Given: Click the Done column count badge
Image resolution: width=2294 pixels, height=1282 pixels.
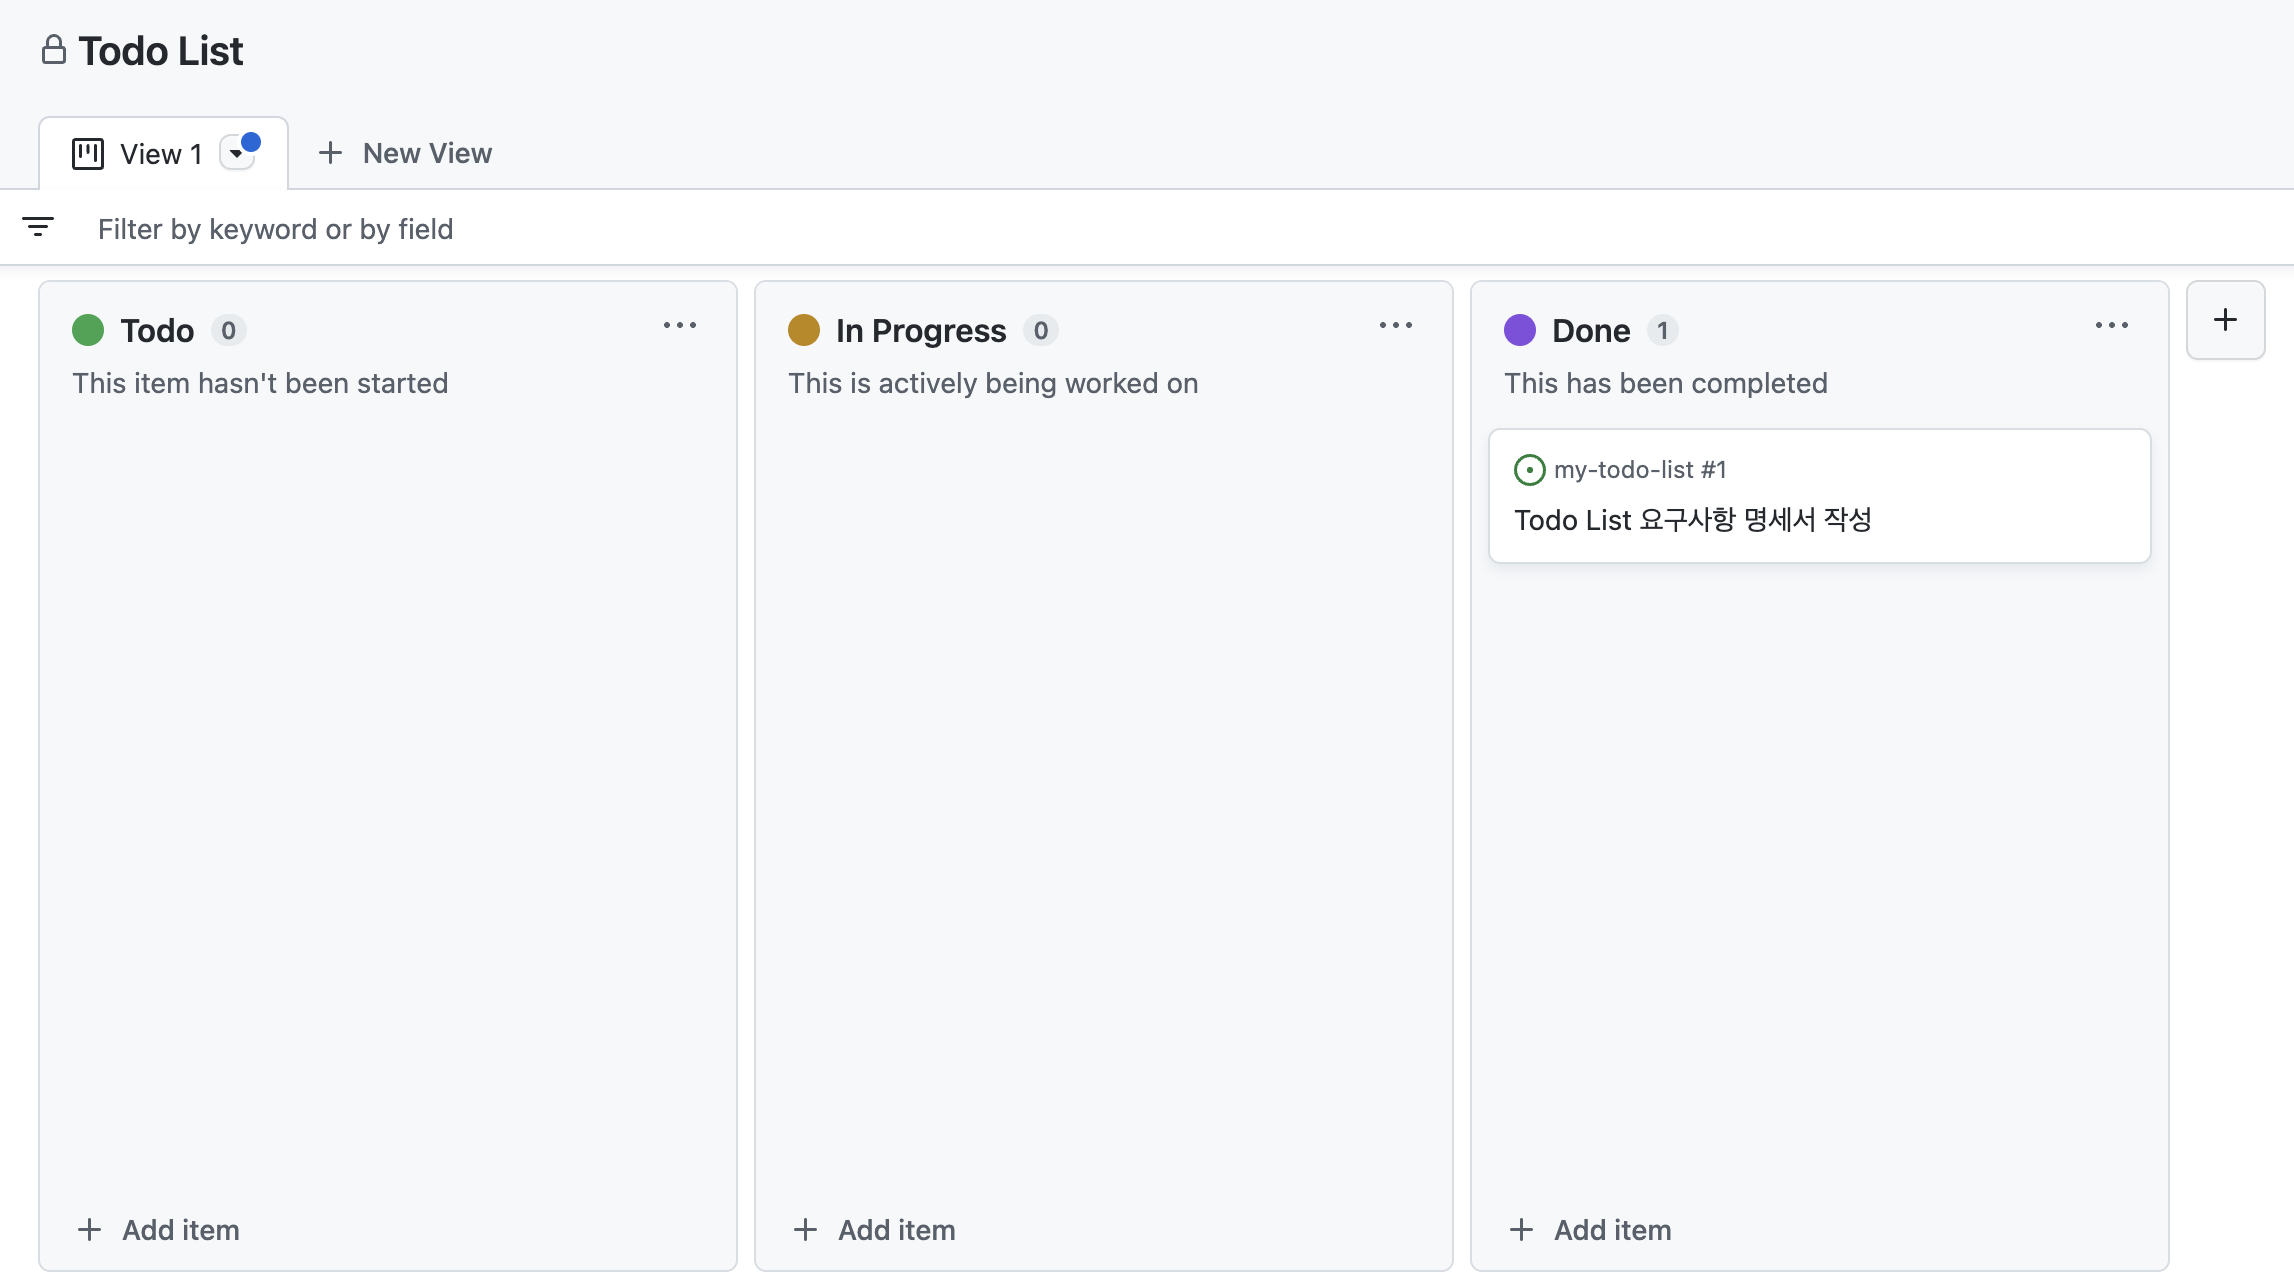Looking at the screenshot, I should (x=1663, y=330).
